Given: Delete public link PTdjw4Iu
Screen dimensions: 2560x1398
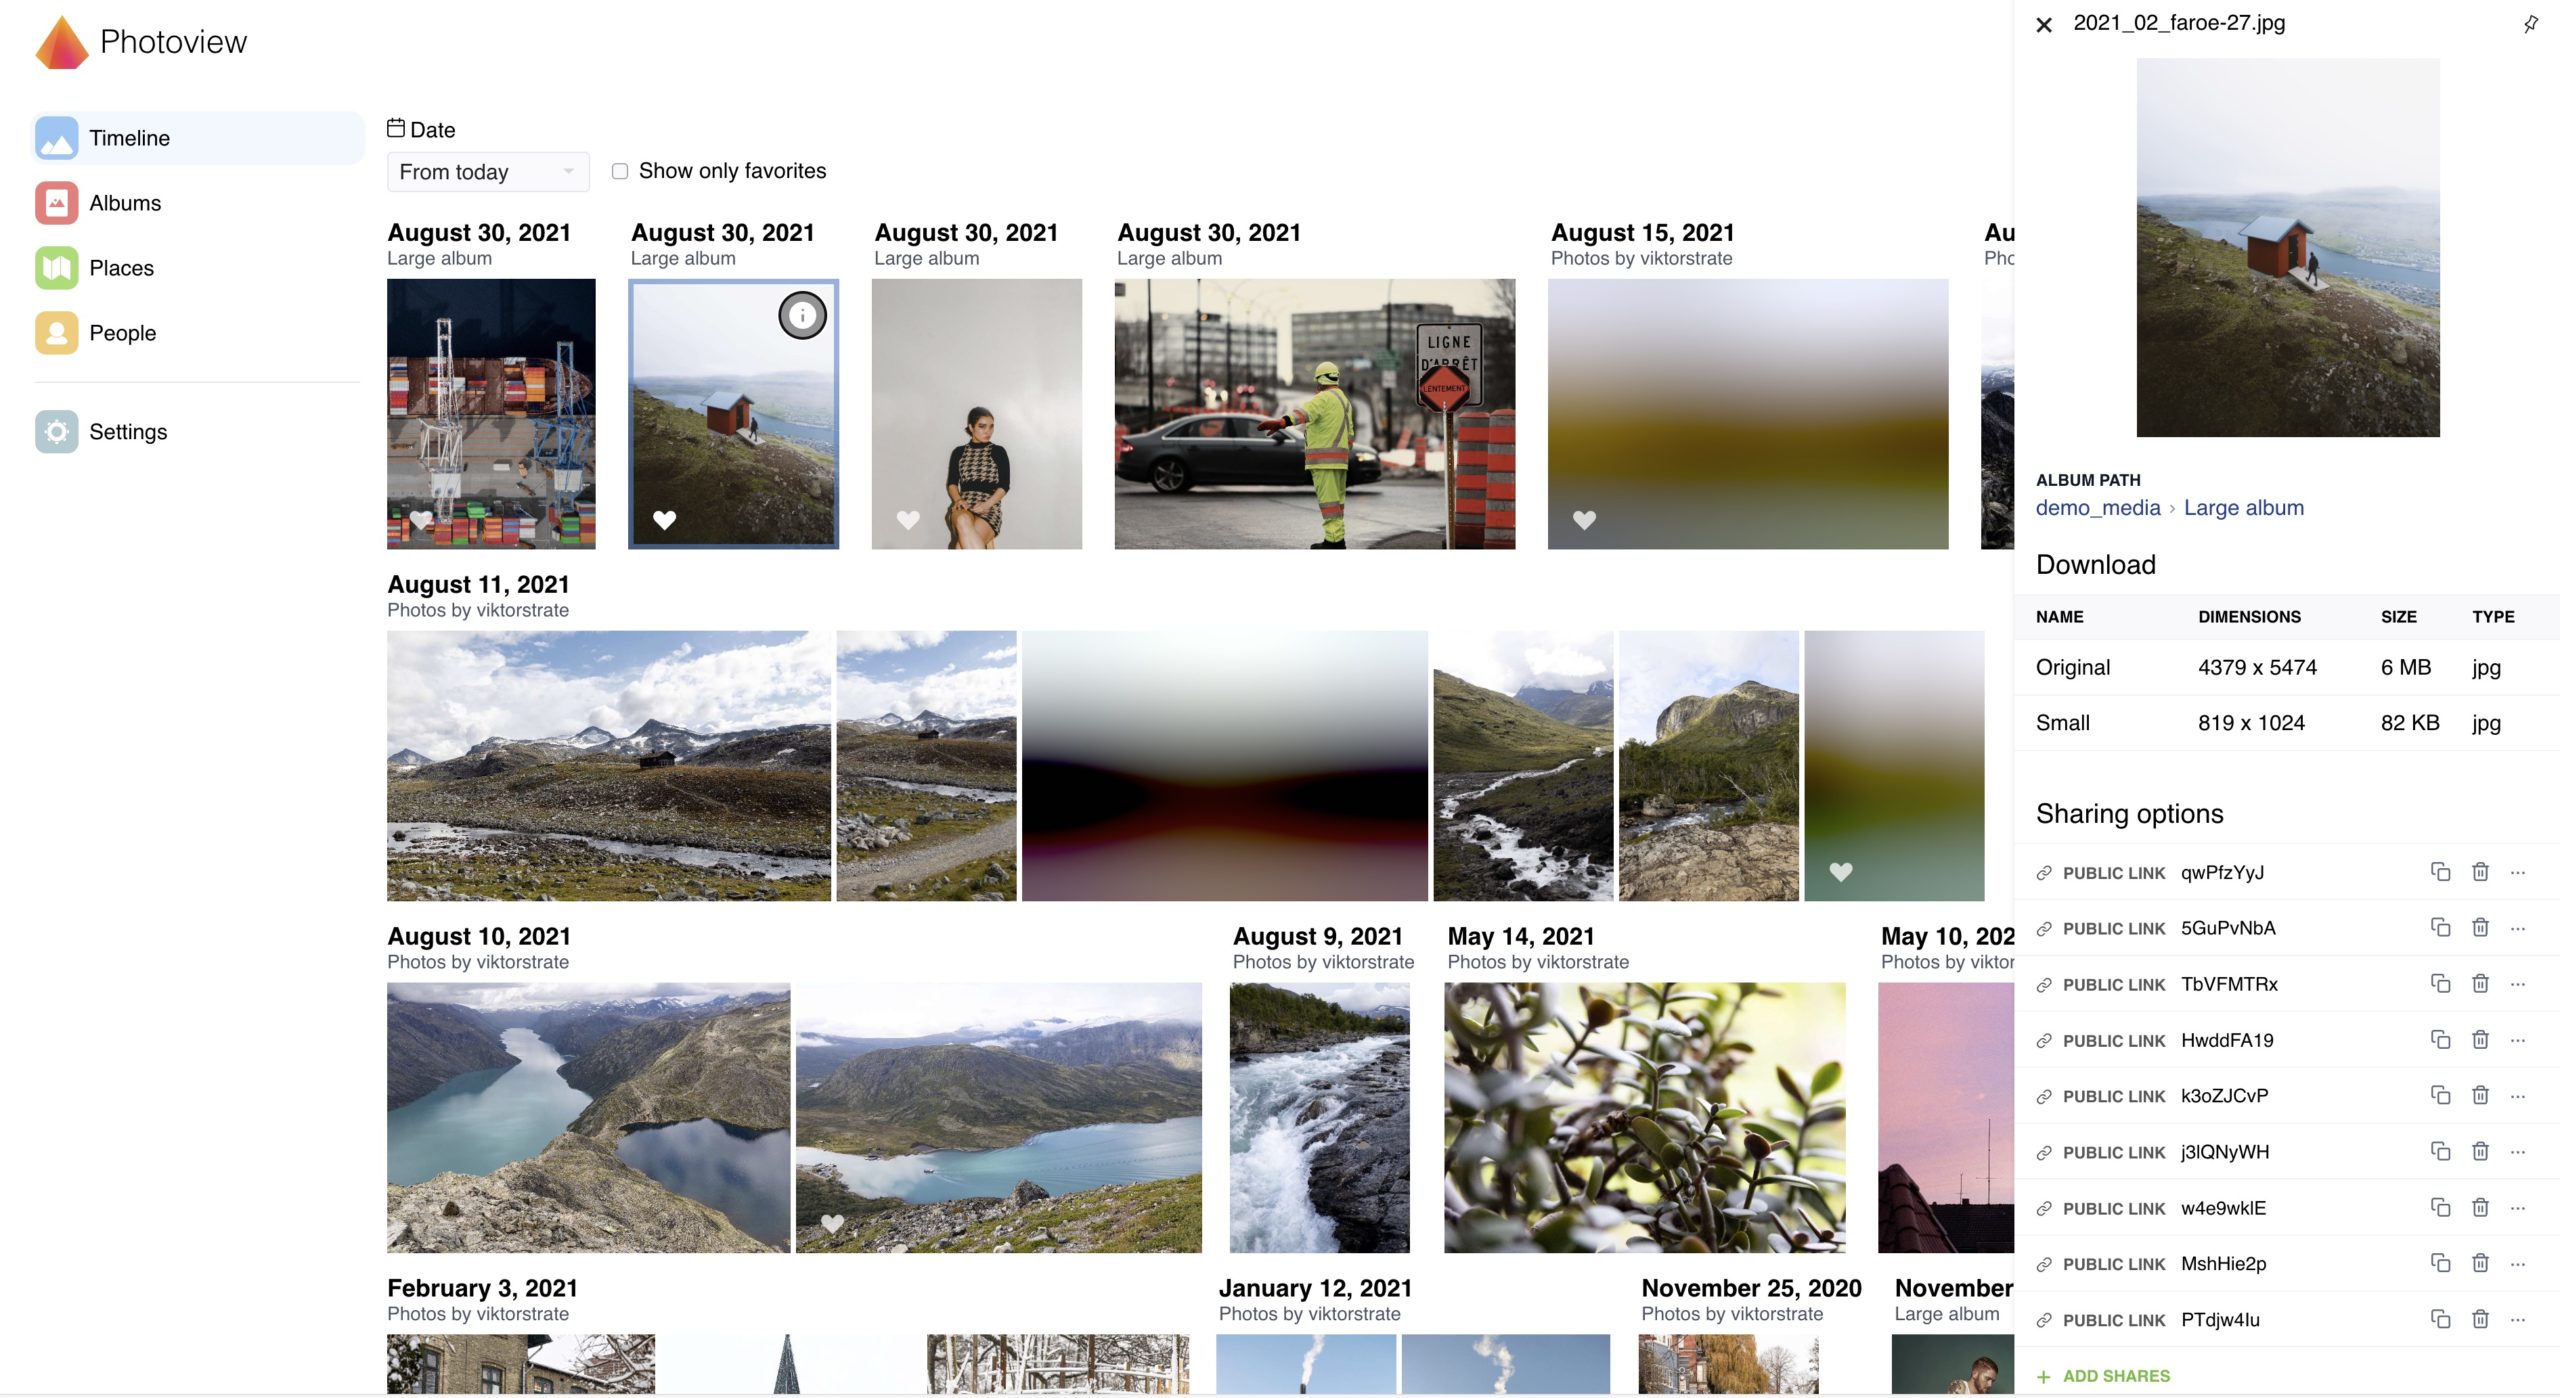Looking at the screenshot, I should point(2480,1320).
